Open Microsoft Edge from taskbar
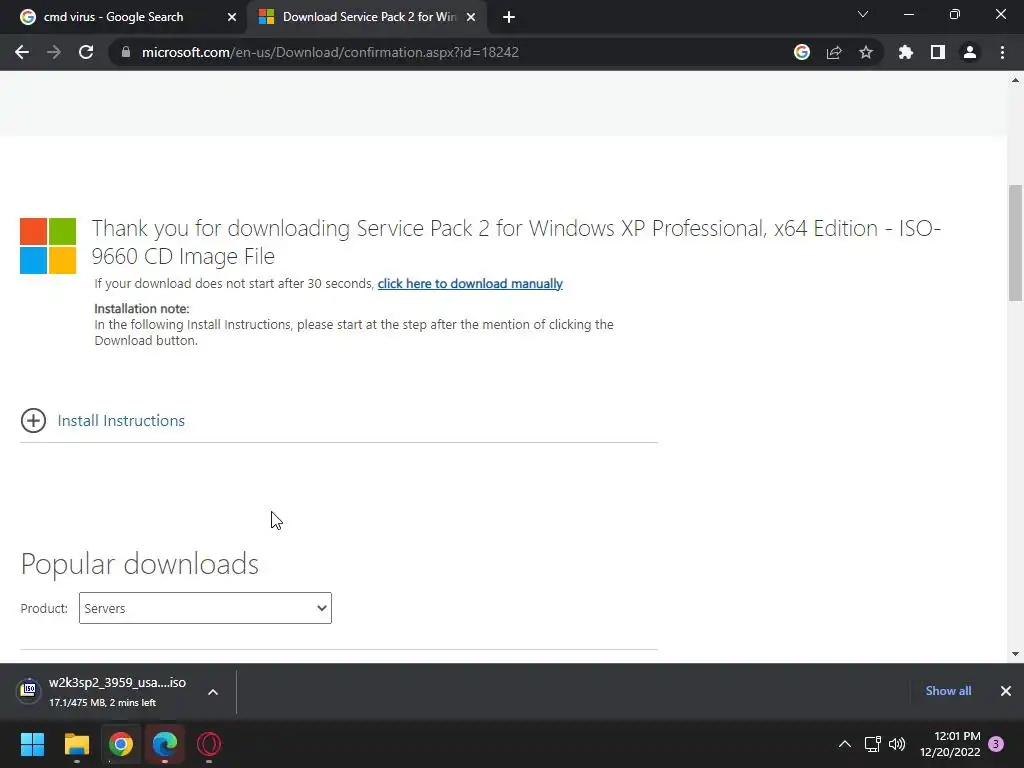 coord(165,744)
